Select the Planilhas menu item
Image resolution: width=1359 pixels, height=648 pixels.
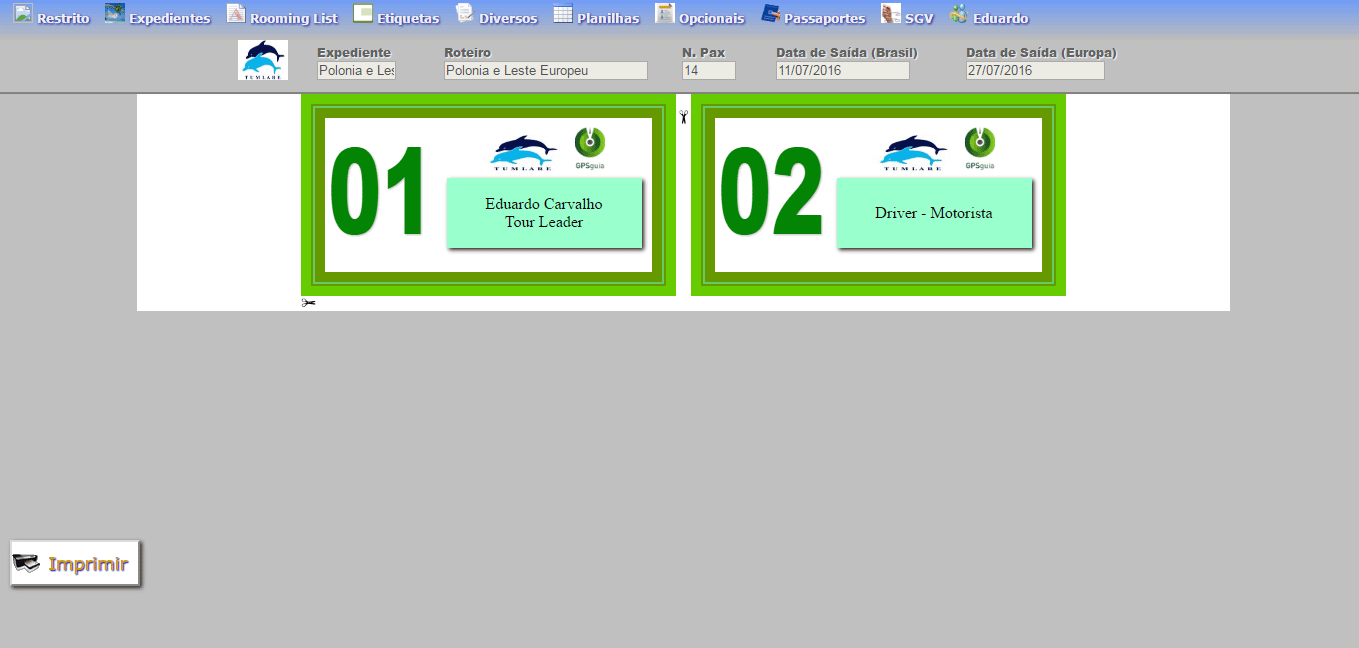tap(608, 18)
